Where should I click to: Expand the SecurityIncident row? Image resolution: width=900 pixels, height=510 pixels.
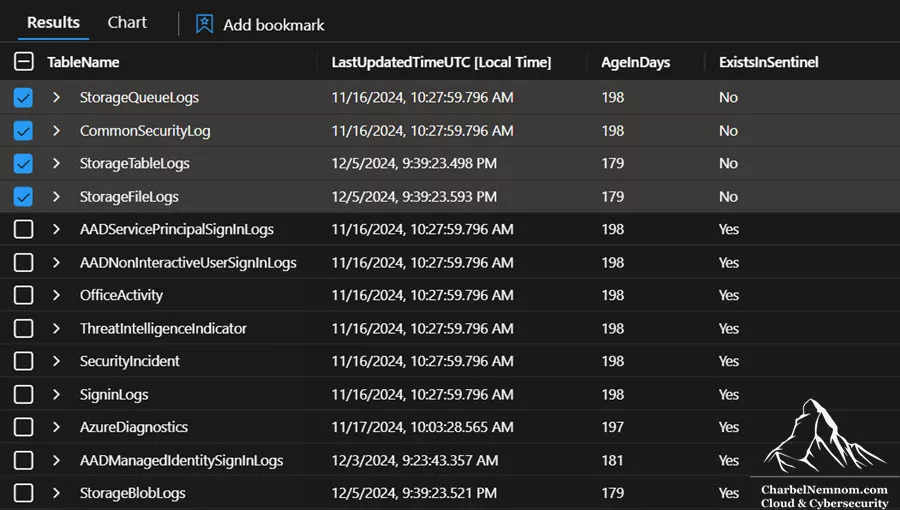56,361
